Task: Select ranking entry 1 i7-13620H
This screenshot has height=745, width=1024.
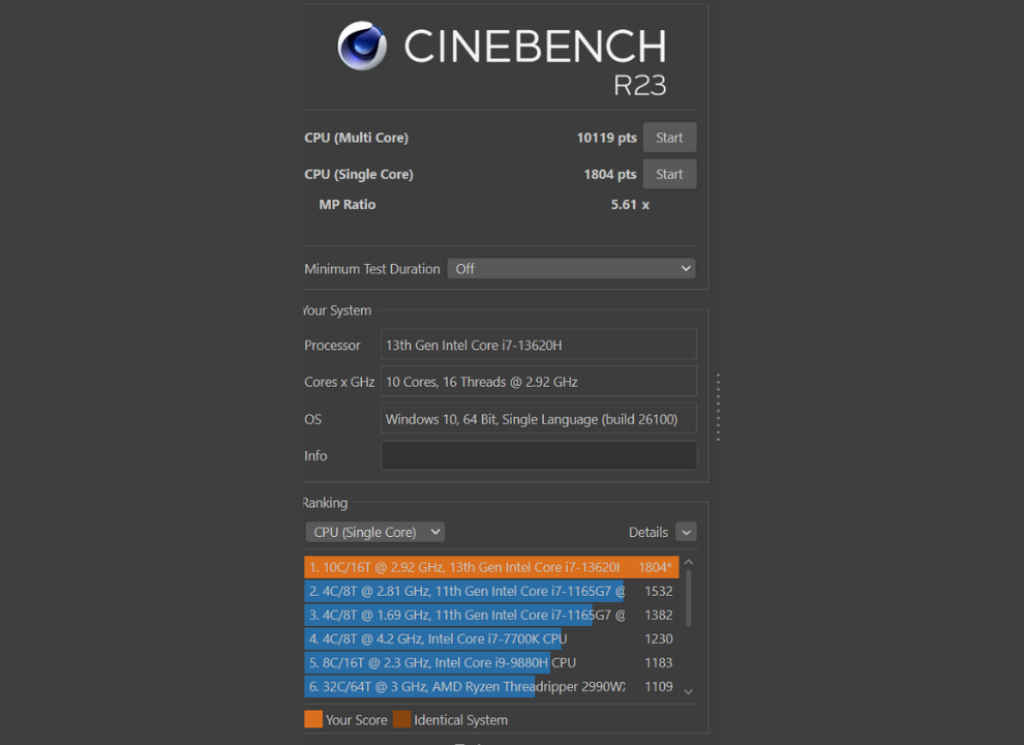Action: pyautogui.click(x=491, y=567)
